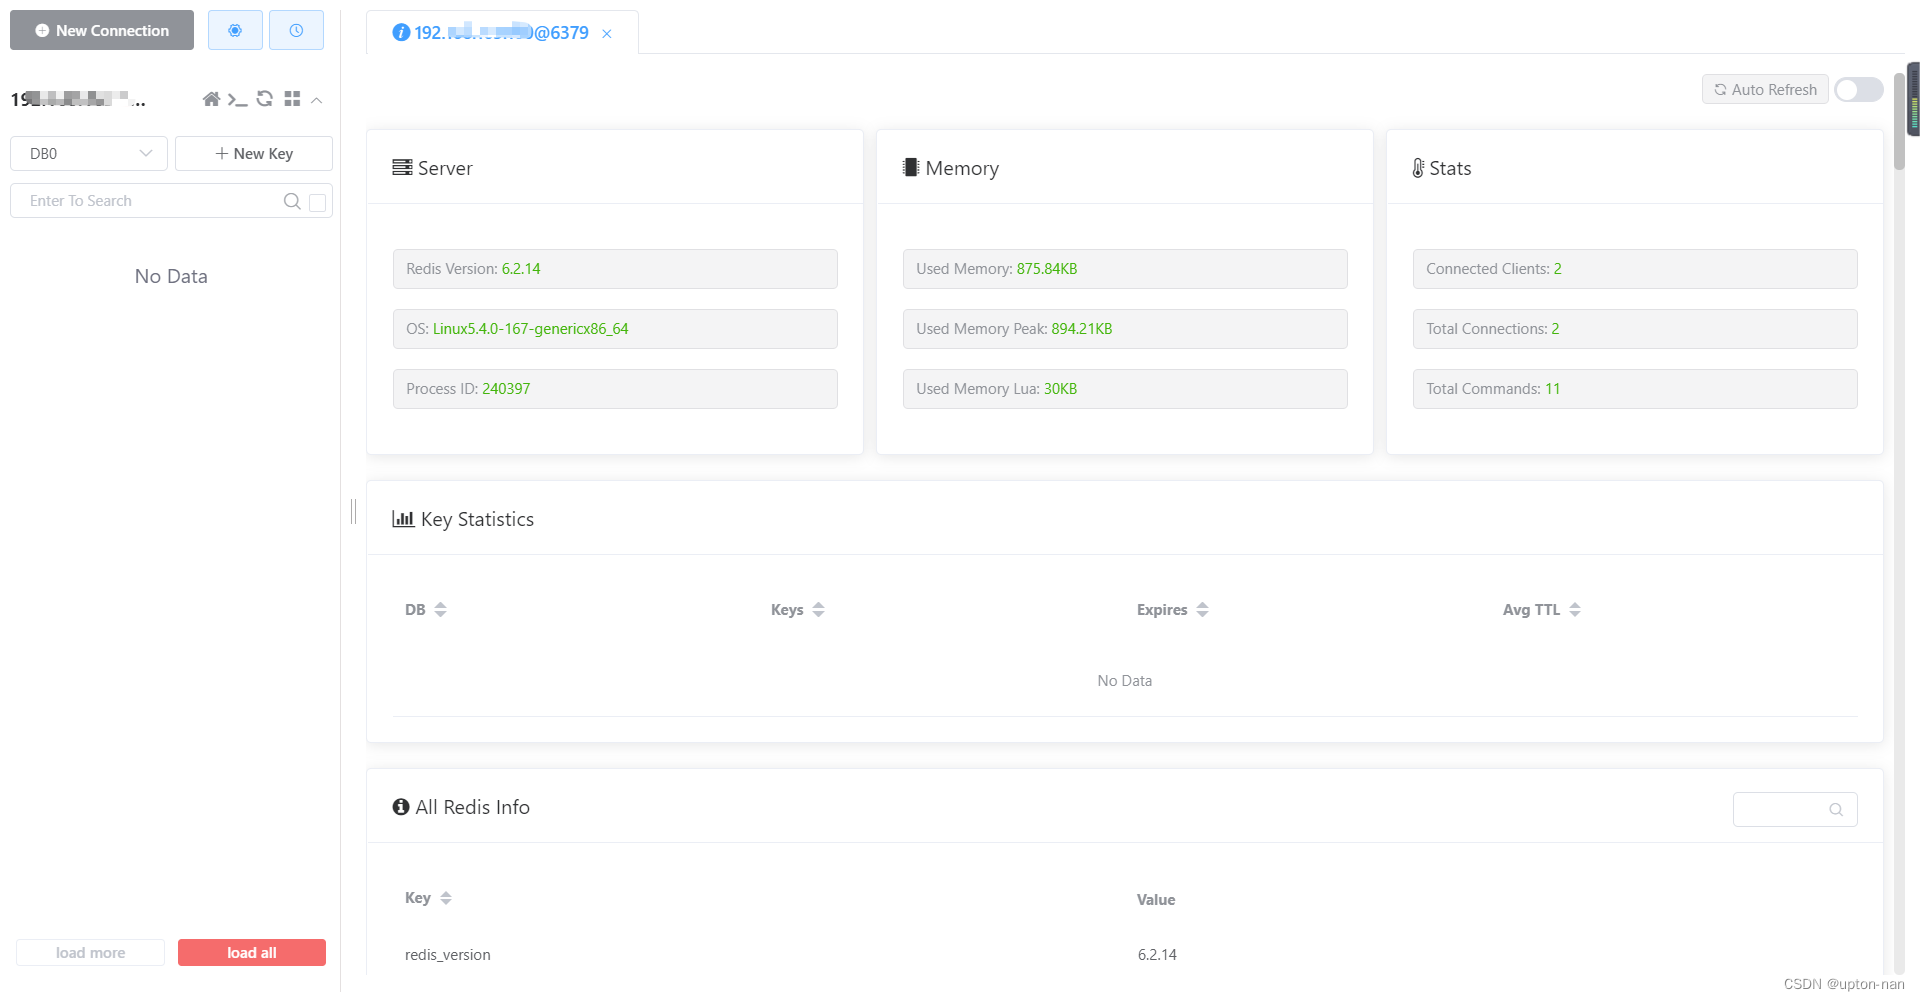
Task: Click the Used Memory 875.84KB field
Action: click(1125, 269)
